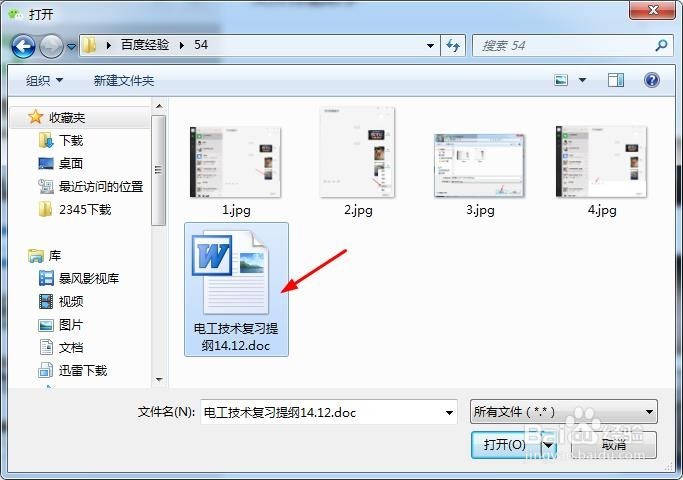
Task: Change view using the view icon
Action: (561, 80)
